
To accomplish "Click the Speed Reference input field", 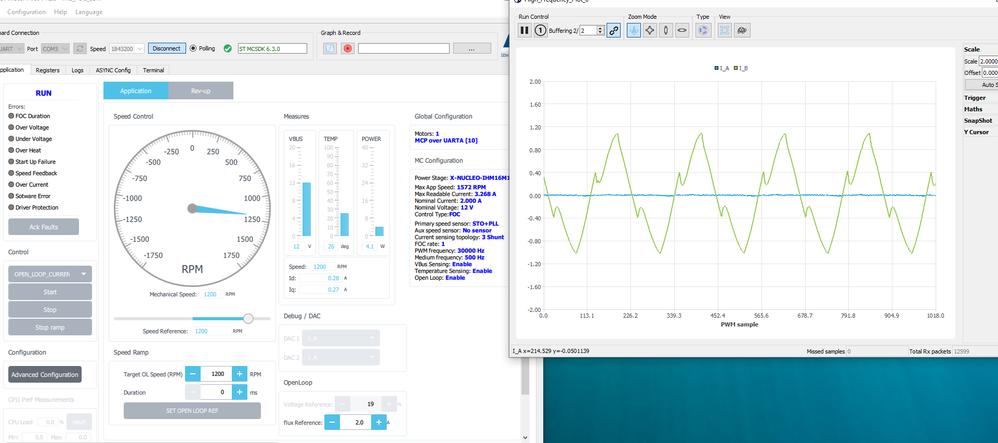I will pos(211,331).
